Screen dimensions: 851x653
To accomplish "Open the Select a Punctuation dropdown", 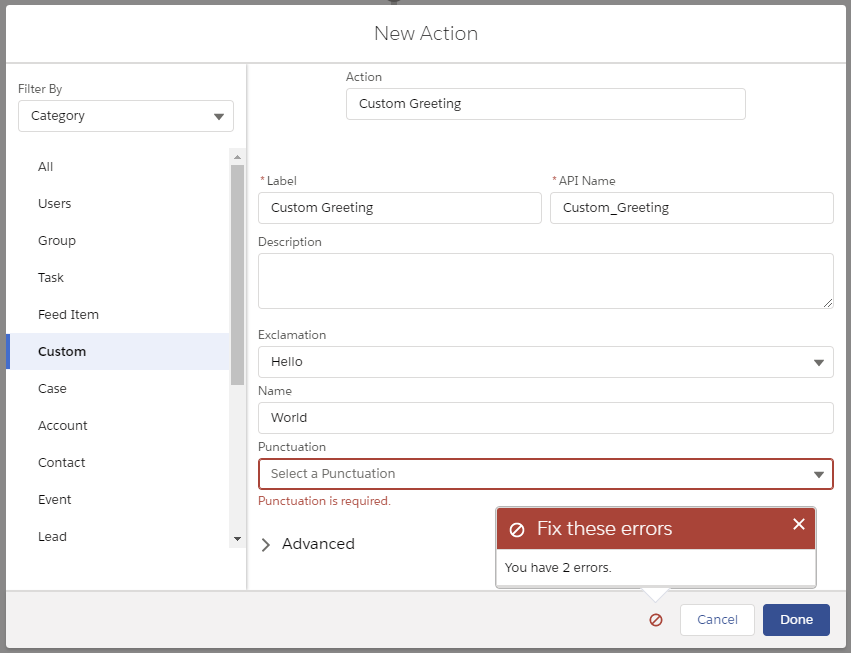I will point(545,474).
